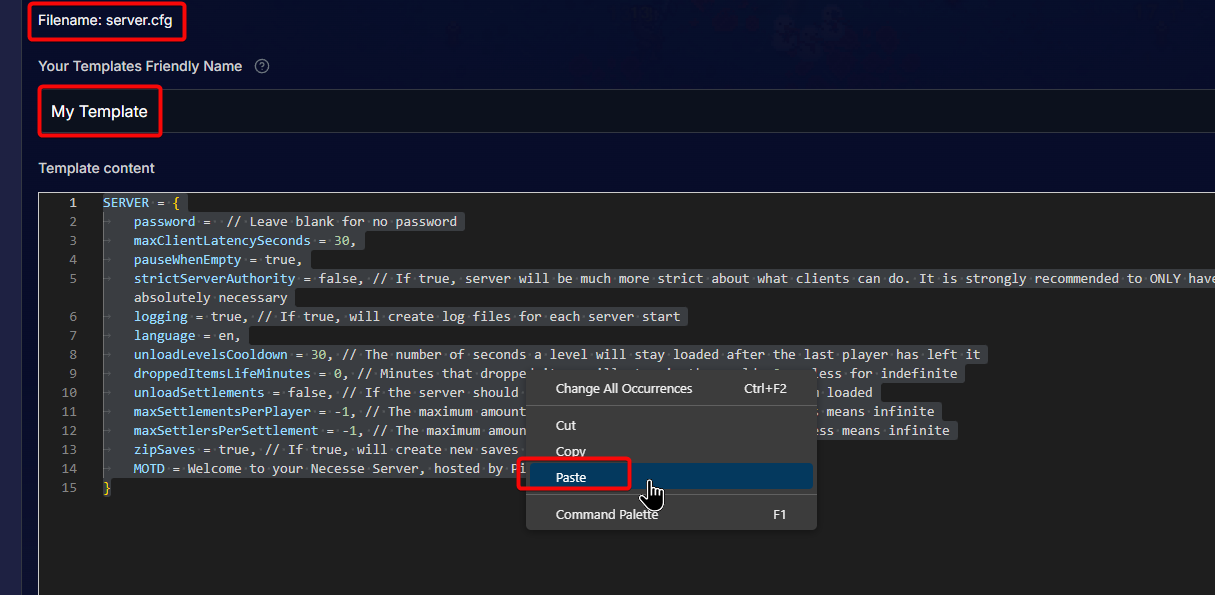Viewport: 1215px width, 595px height.
Task: Choose Cut in the context menu
Action: coord(566,426)
